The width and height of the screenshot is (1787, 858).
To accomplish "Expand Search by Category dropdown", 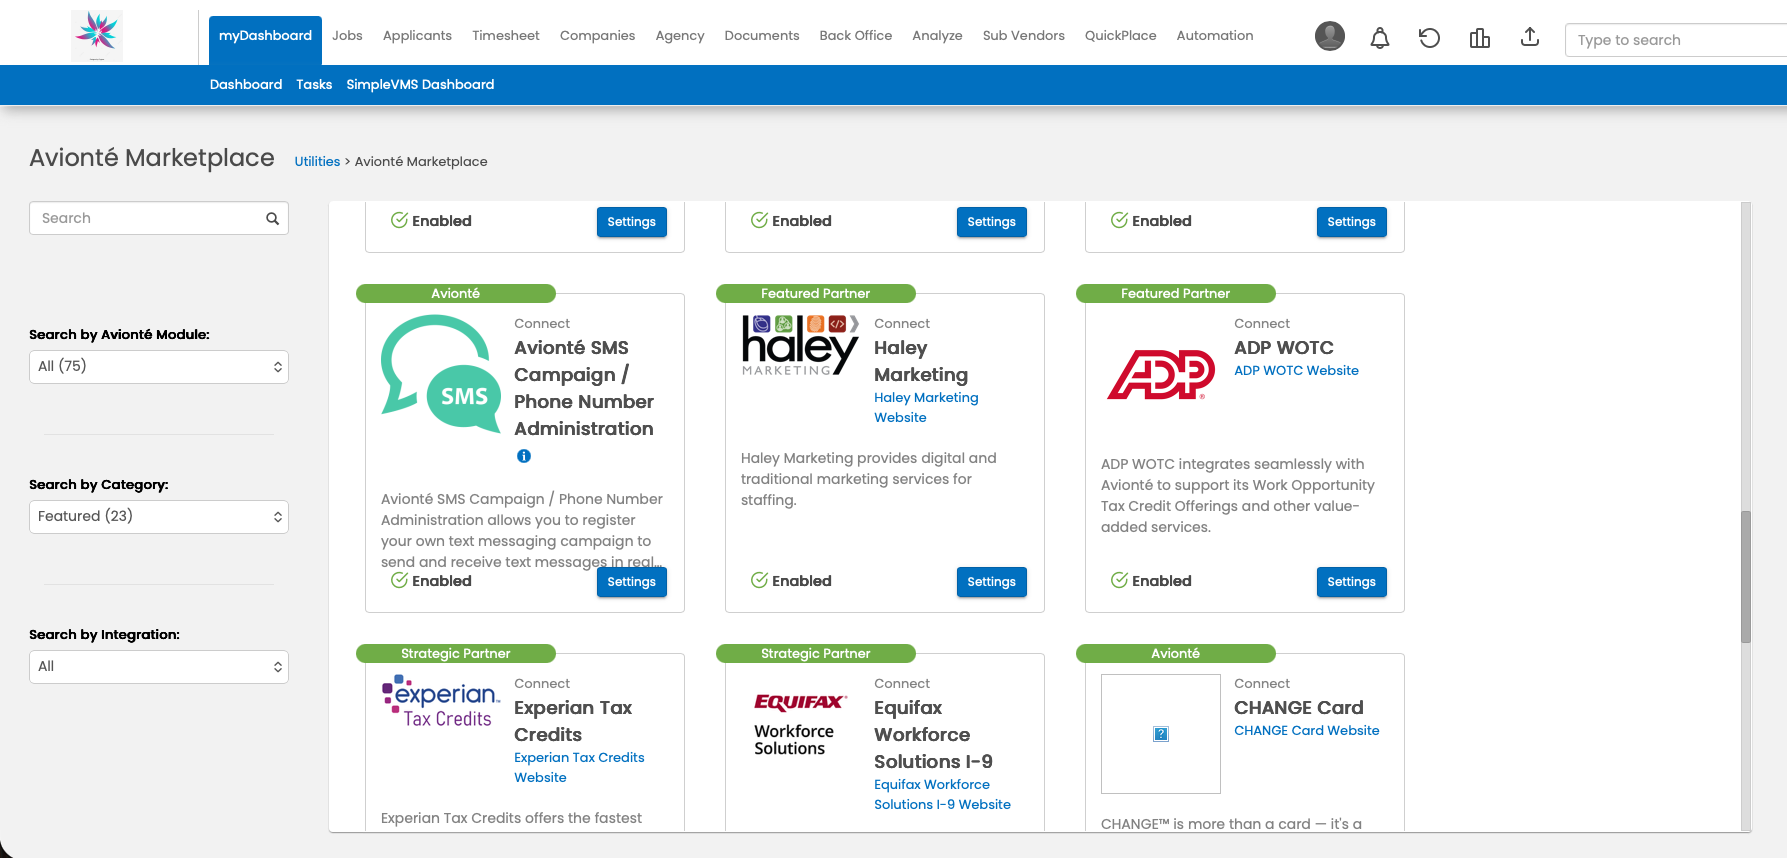I will pos(159,517).
